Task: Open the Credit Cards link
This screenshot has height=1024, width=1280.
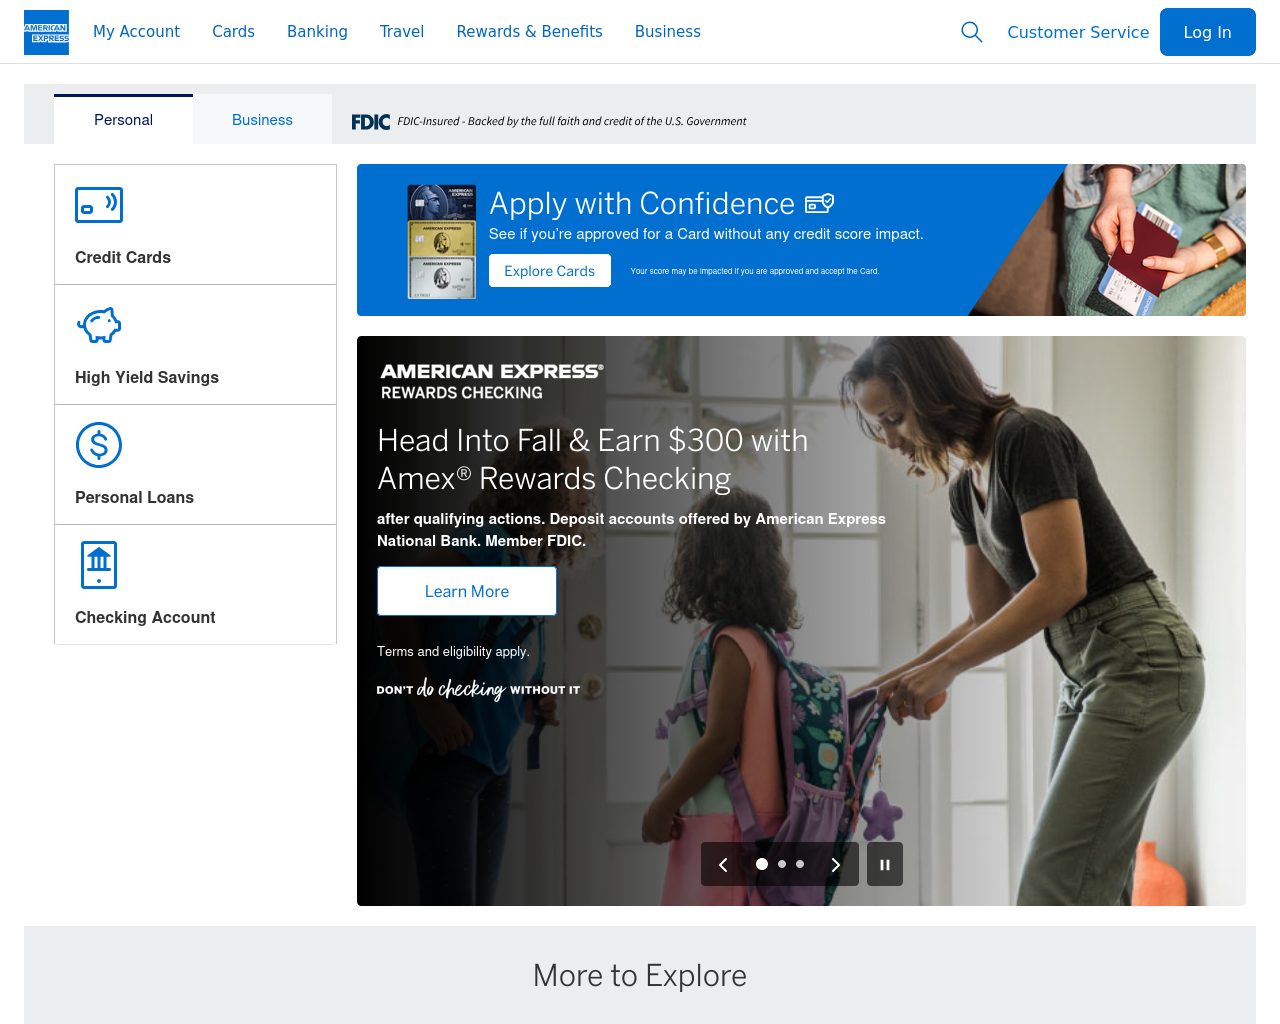Action: tap(123, 257)
